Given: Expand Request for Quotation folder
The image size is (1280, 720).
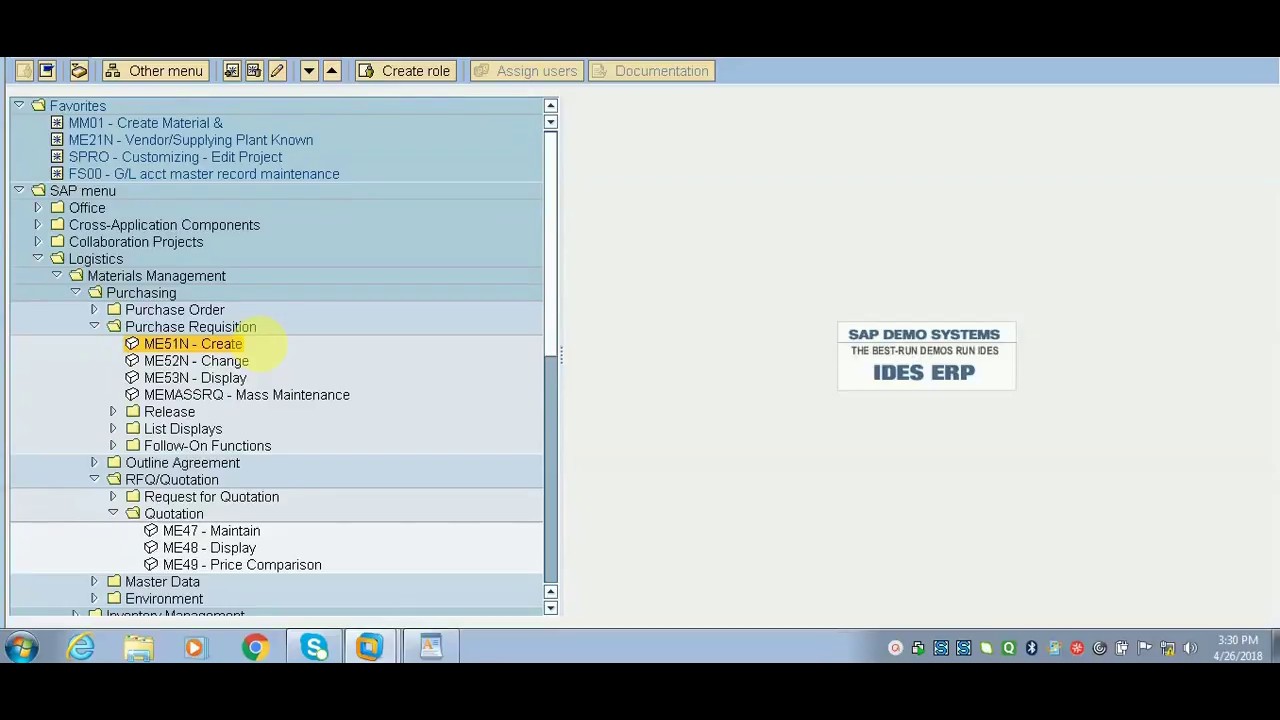Looking at the screenshot, I should [x=114, y=497].
